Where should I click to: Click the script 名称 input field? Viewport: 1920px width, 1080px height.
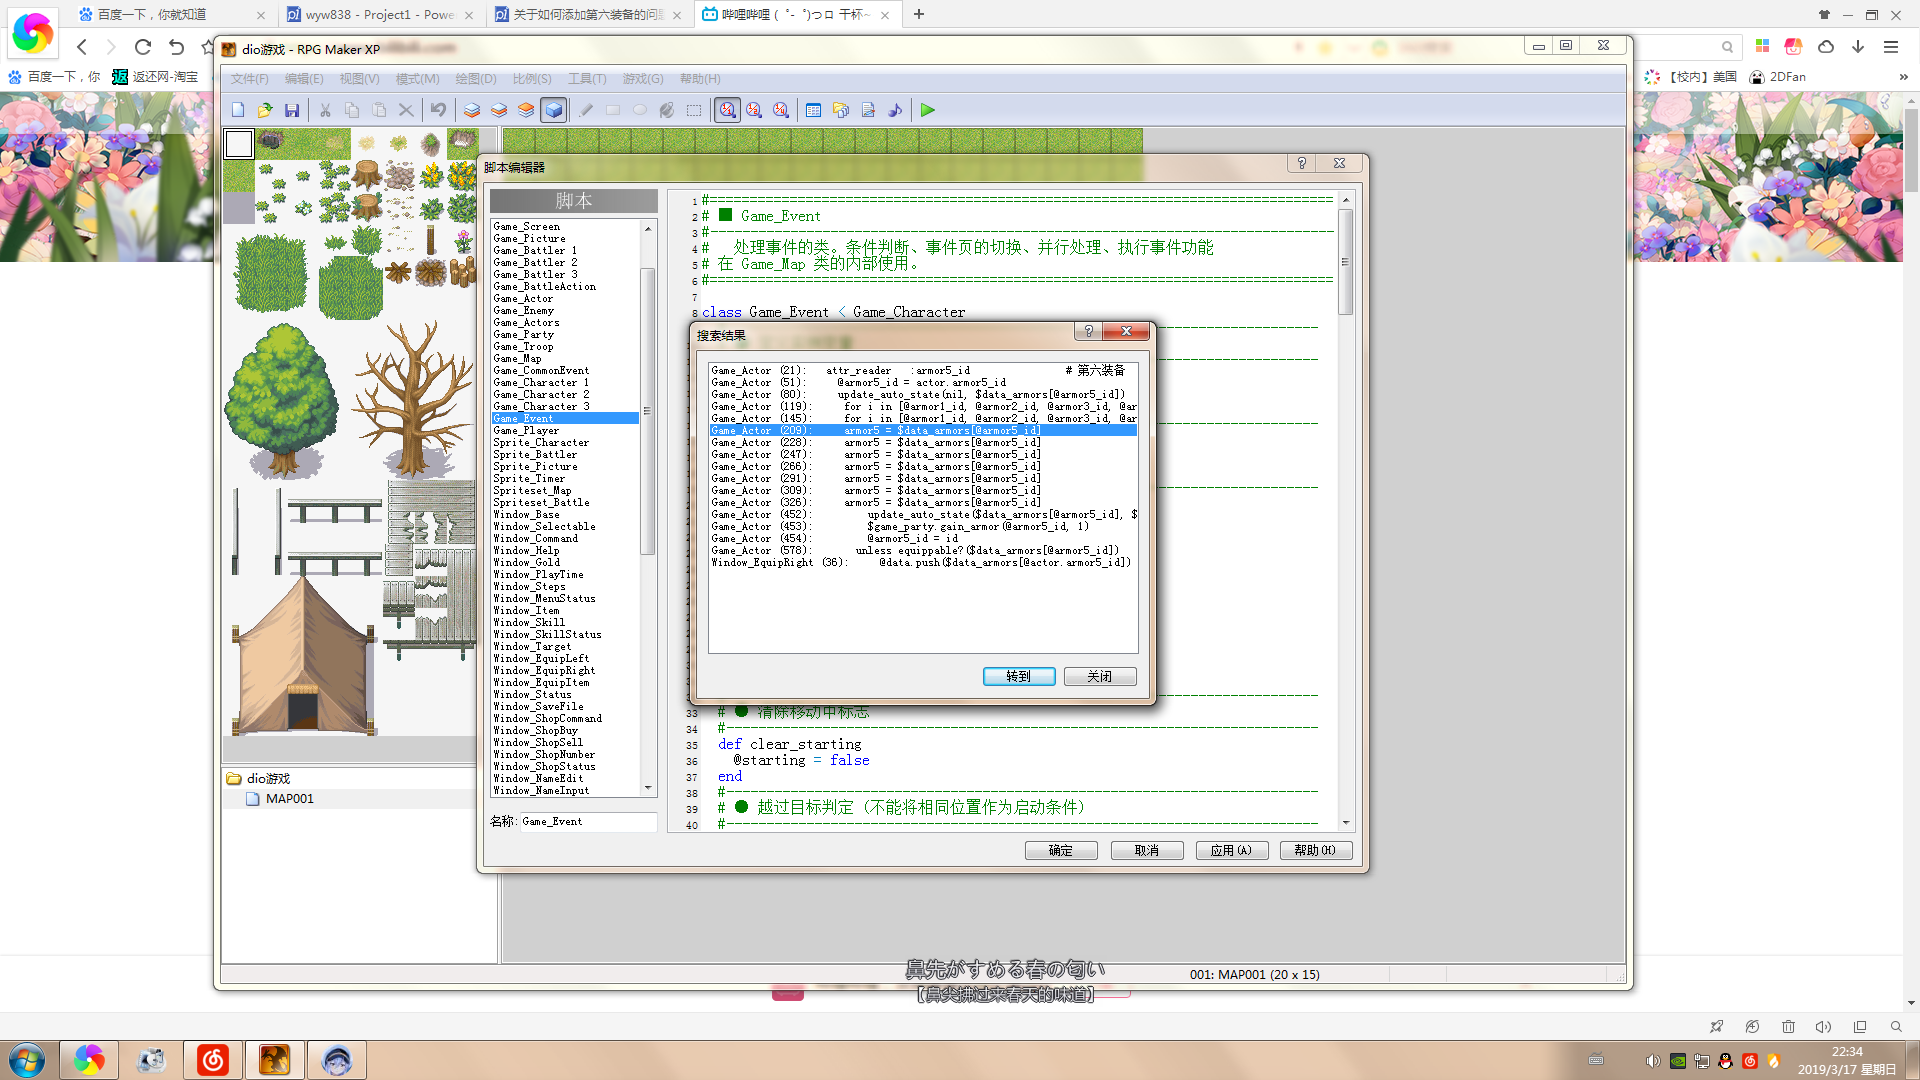coord(588,822)
